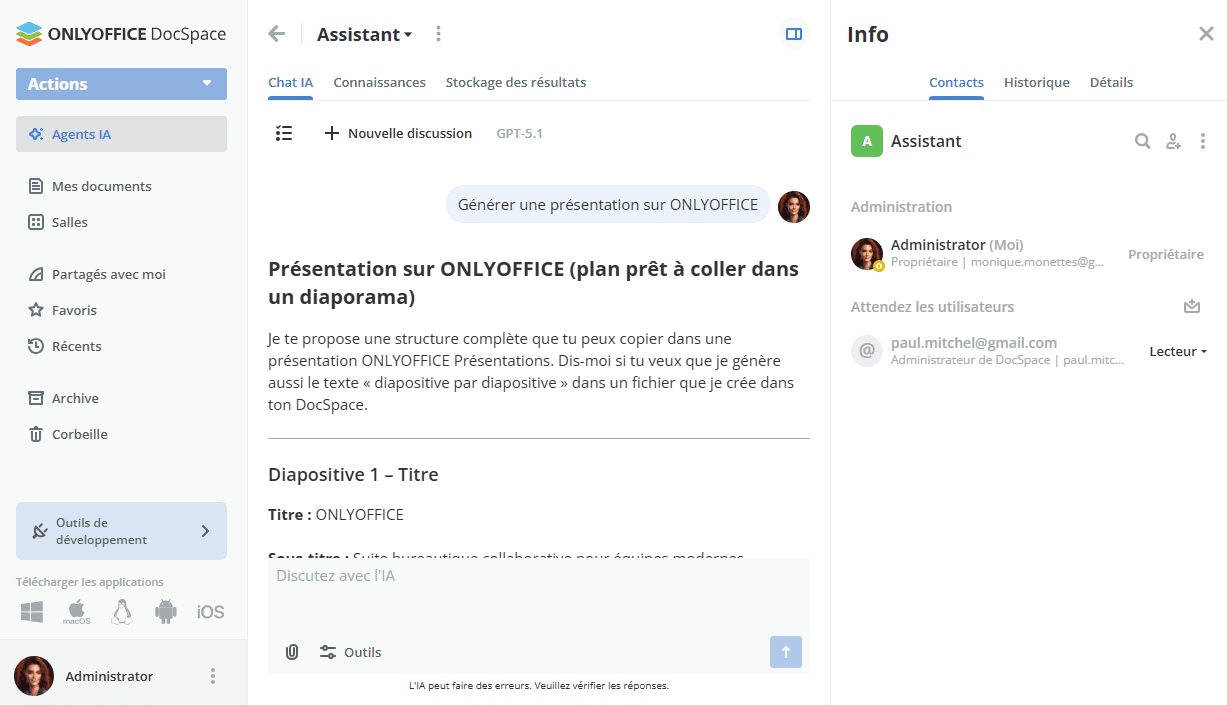The height and width of the screenshot is (705, 1227).
Task: Open the Outils chat settings
Action: pyautogui.click(x=351, y=652)
